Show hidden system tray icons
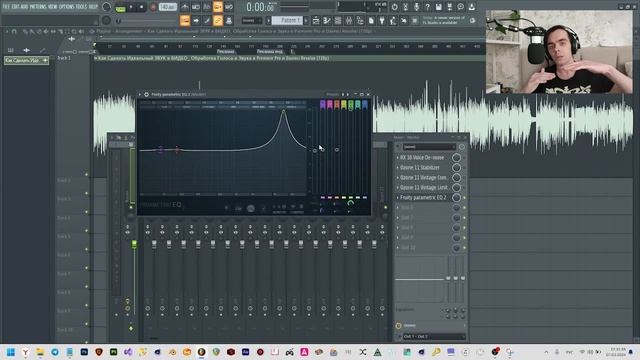The height and width of the screenshot is (360, 640). (x=546, y=352)
